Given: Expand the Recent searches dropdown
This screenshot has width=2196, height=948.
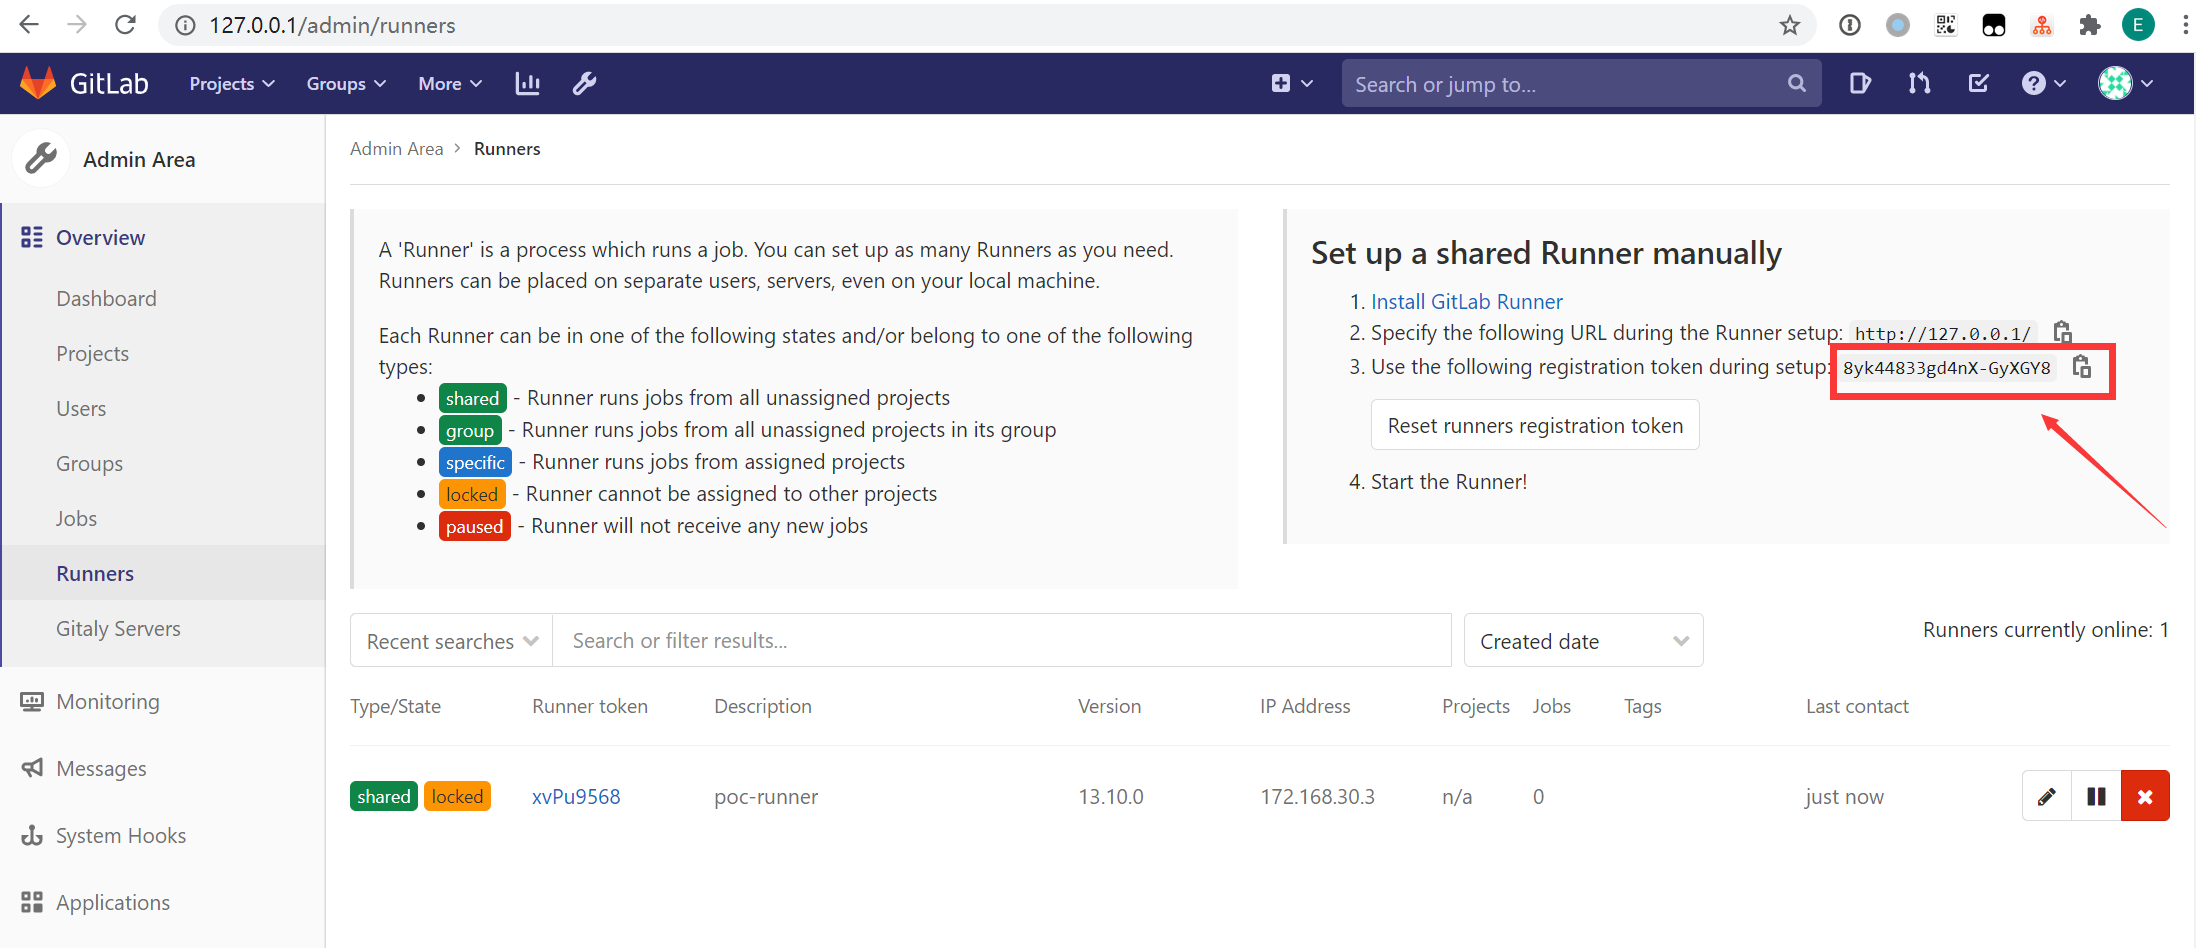Looking at the screenshot, I should click(x=452, y=641).
